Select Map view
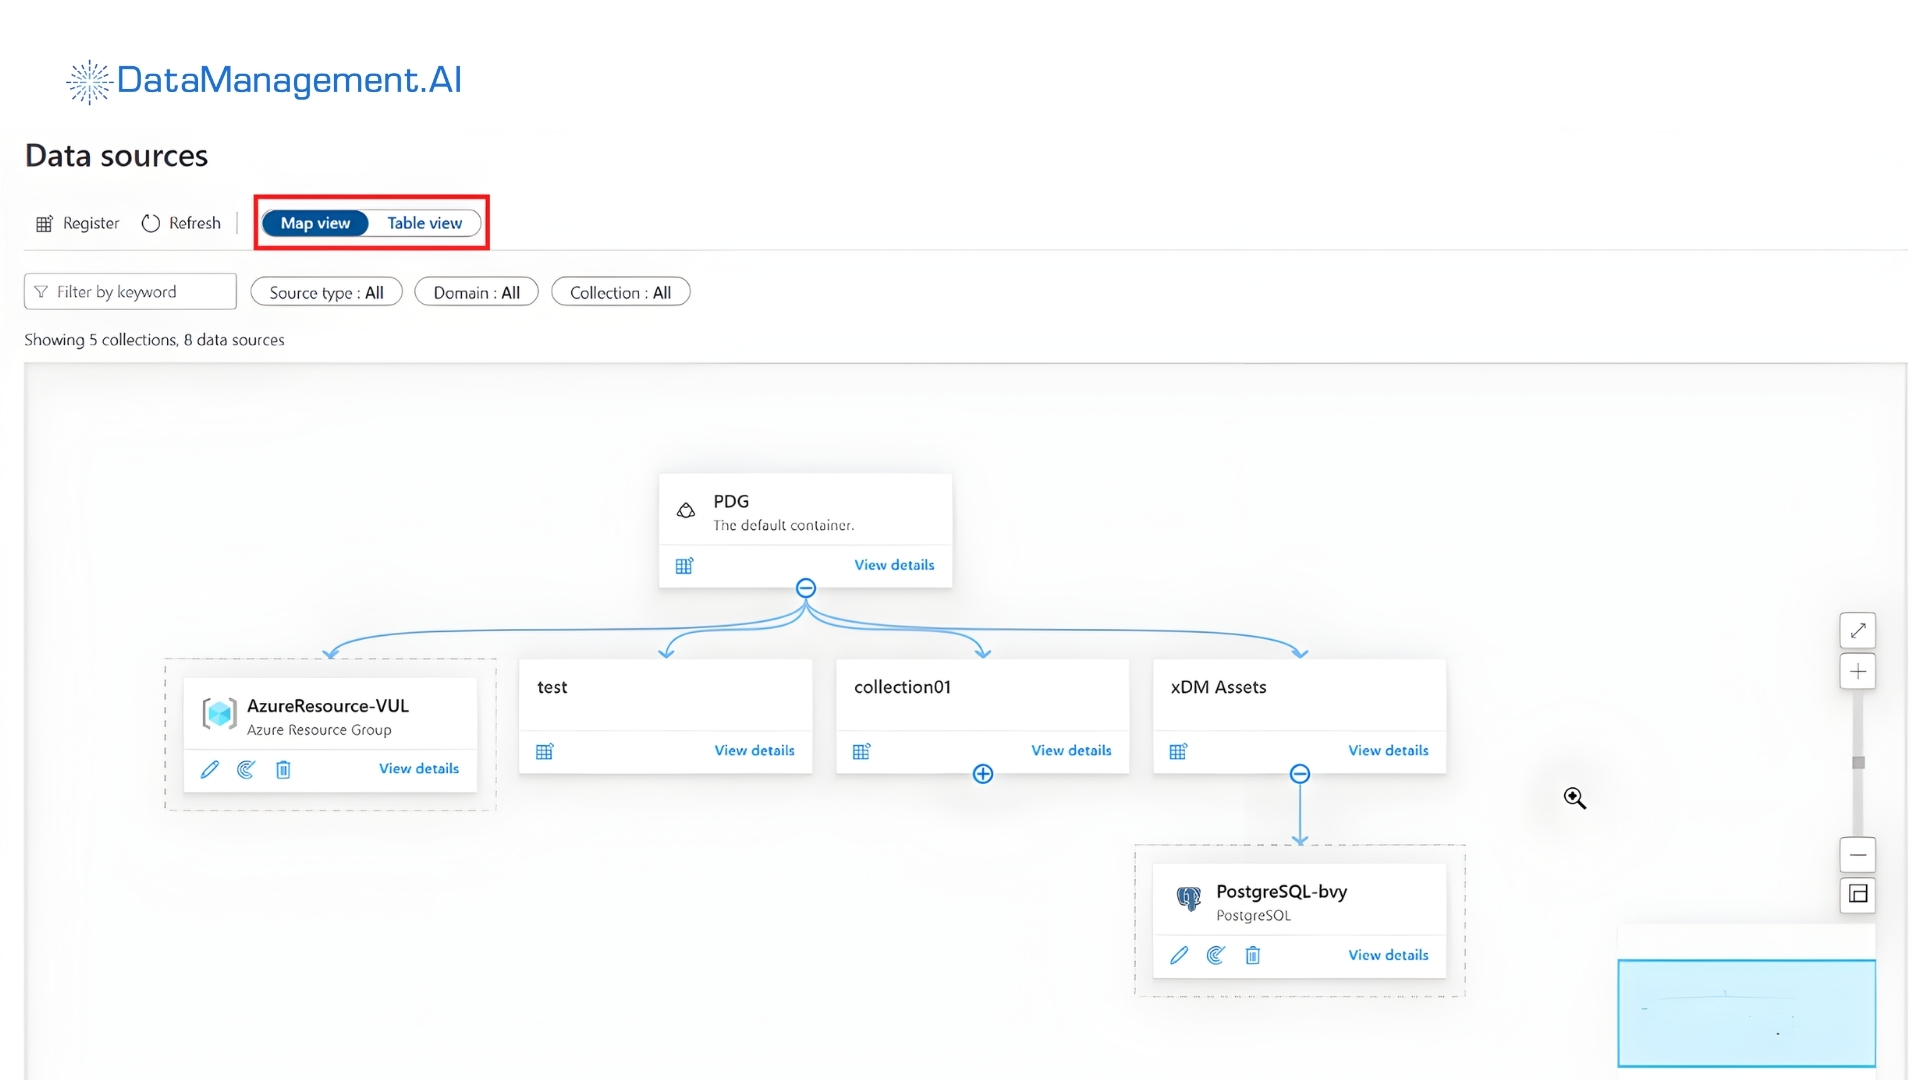This screenshot has height=1080, width=1920. pyautogui.click(x=314, y=222)
